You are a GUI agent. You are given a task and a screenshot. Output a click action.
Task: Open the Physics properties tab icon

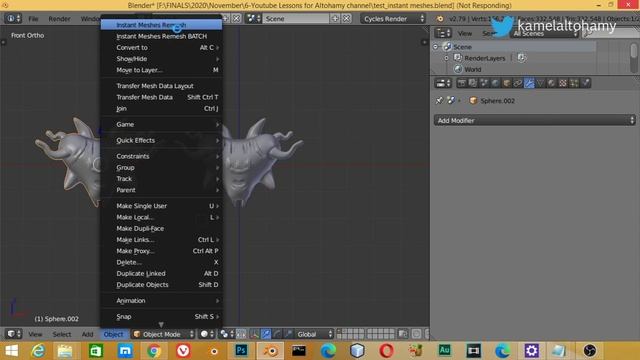[x=586, y=83]
